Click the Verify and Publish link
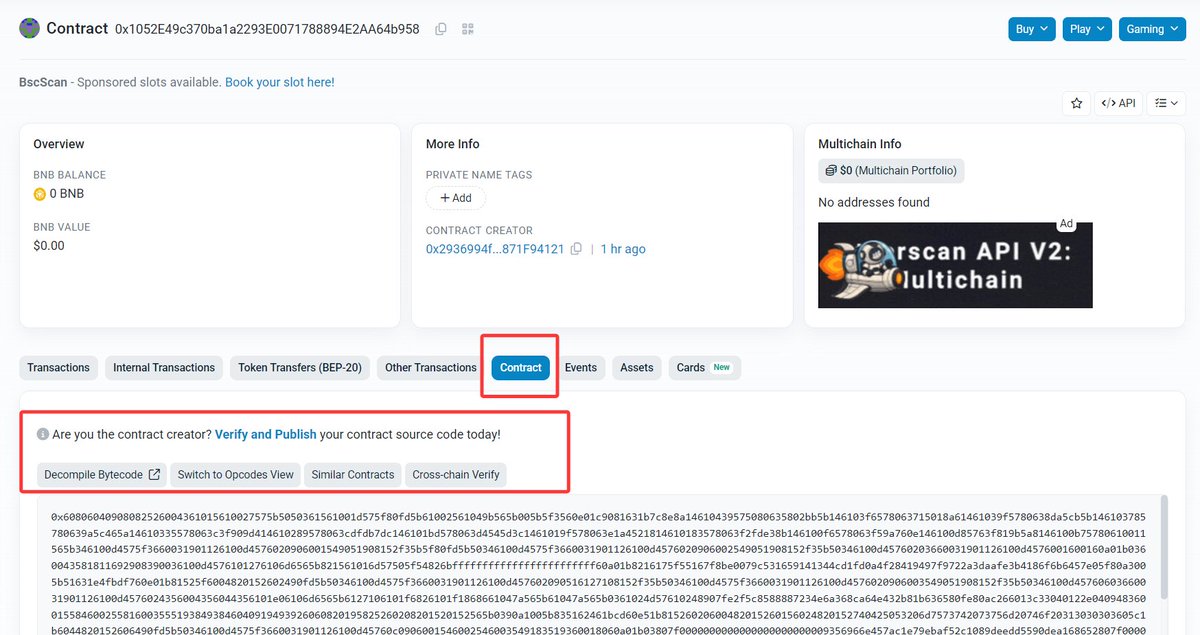This screenshot has width=1200, height=635. pyautogui.click(x=266, y=435)
